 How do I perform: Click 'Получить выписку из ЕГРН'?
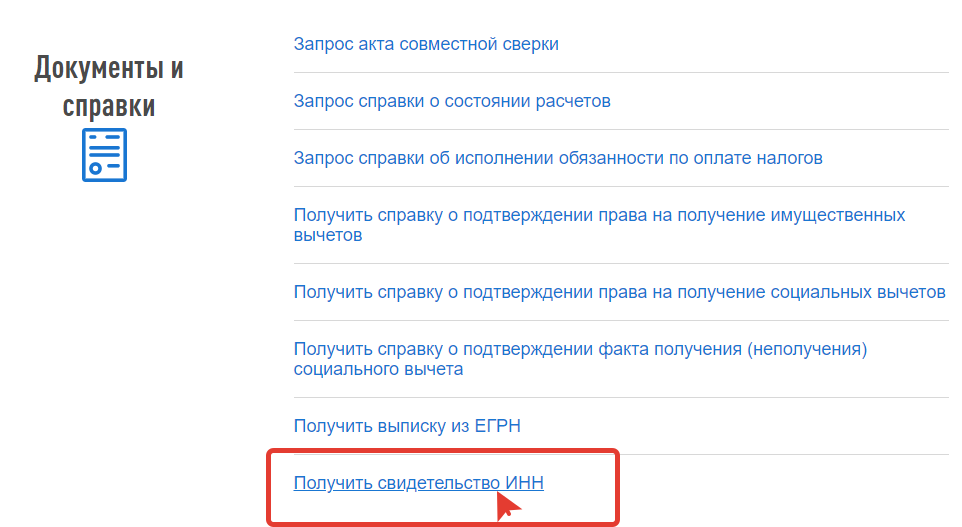[407, 426]
